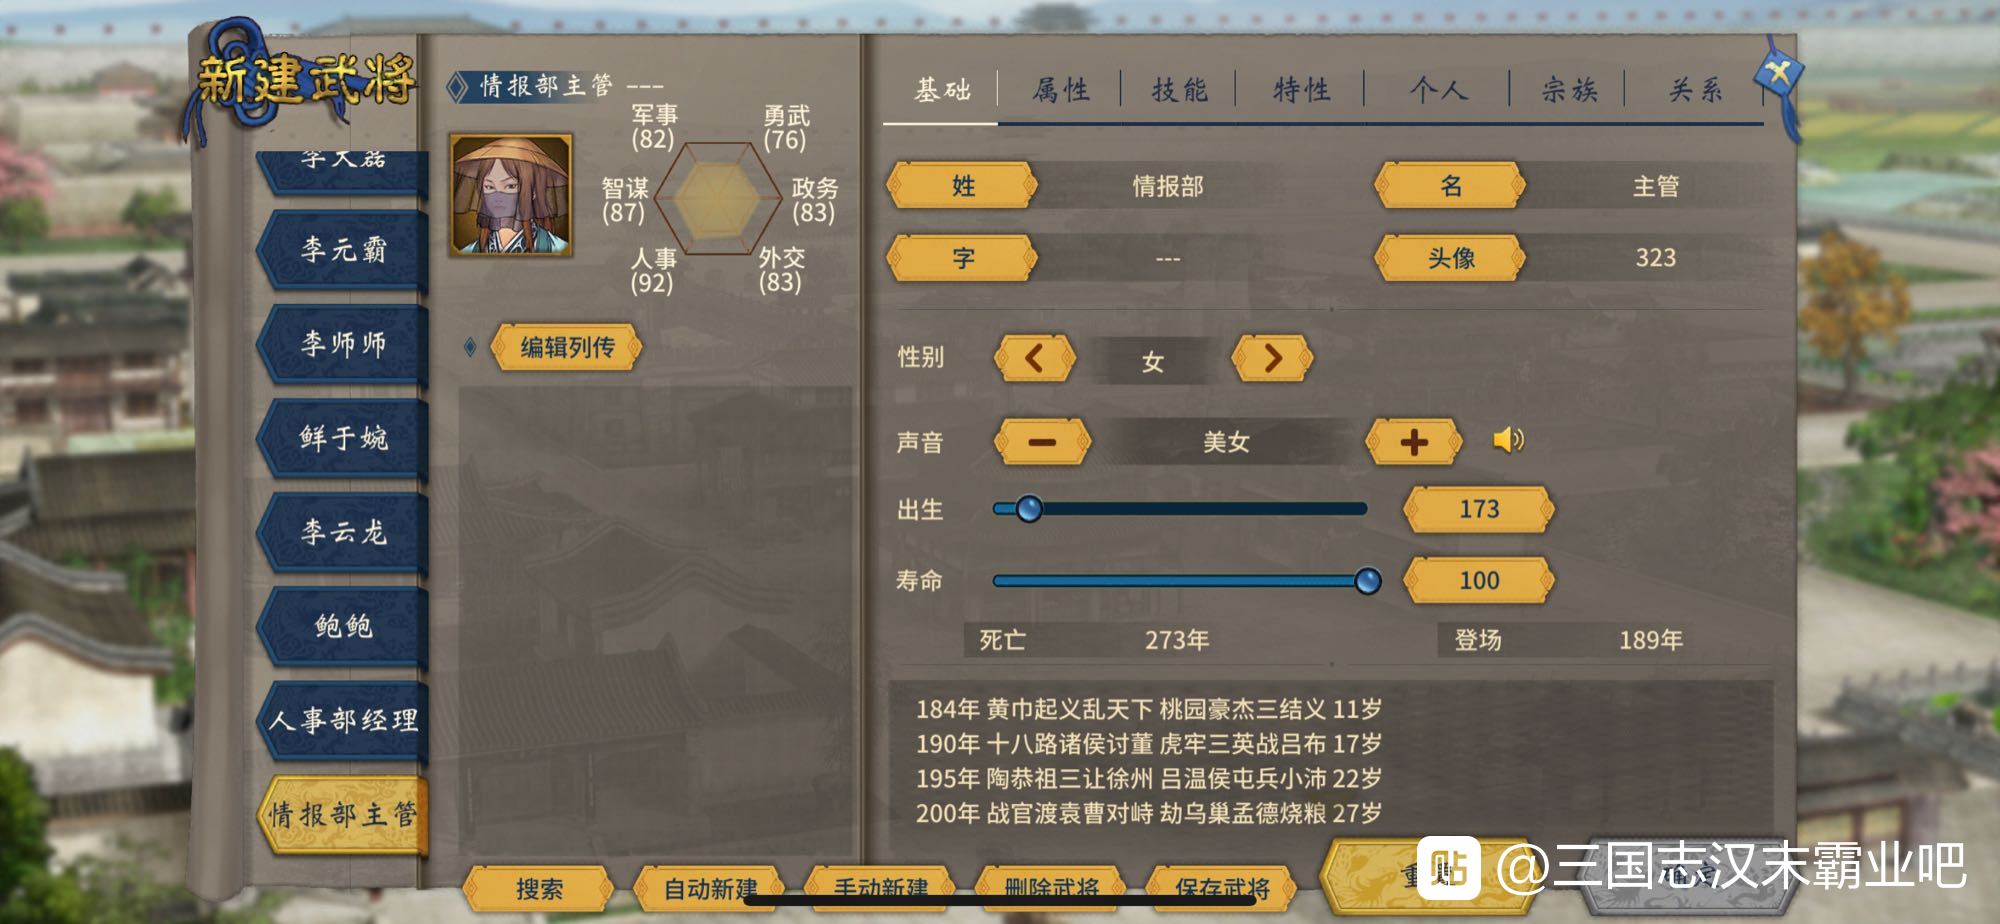Click the attribute hexagon radar chart
Screen dimensions: 2000x924
(719, 198)
